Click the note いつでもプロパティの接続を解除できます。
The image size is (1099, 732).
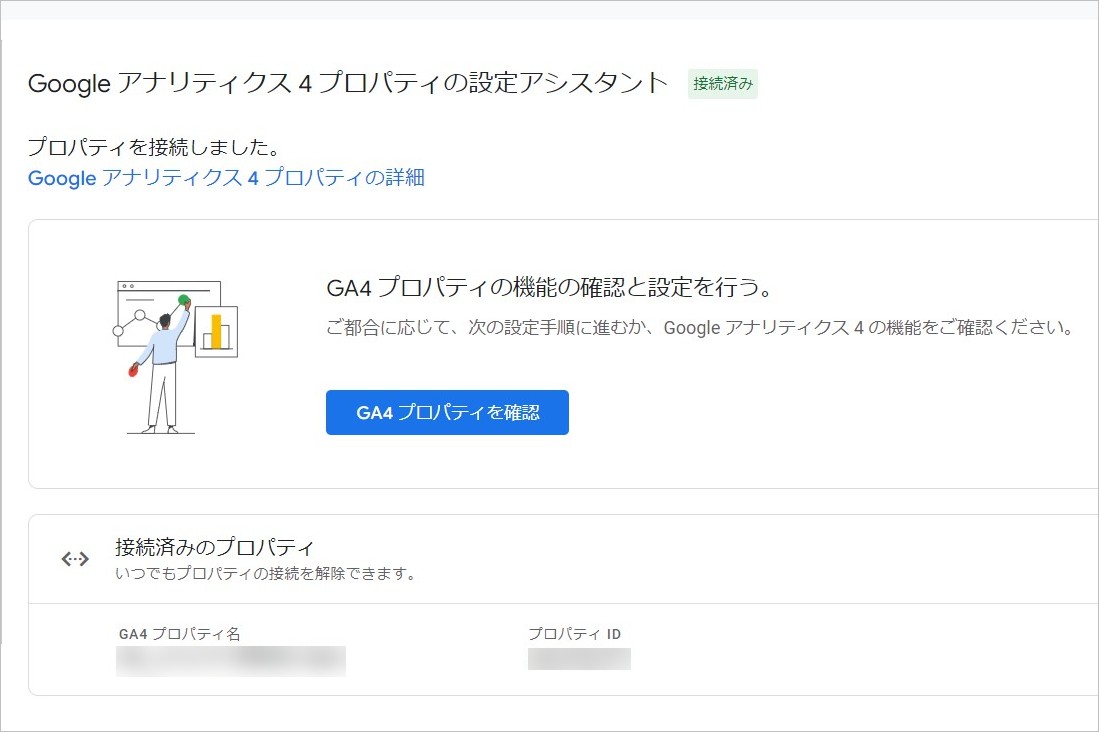(x=266, y=574)
